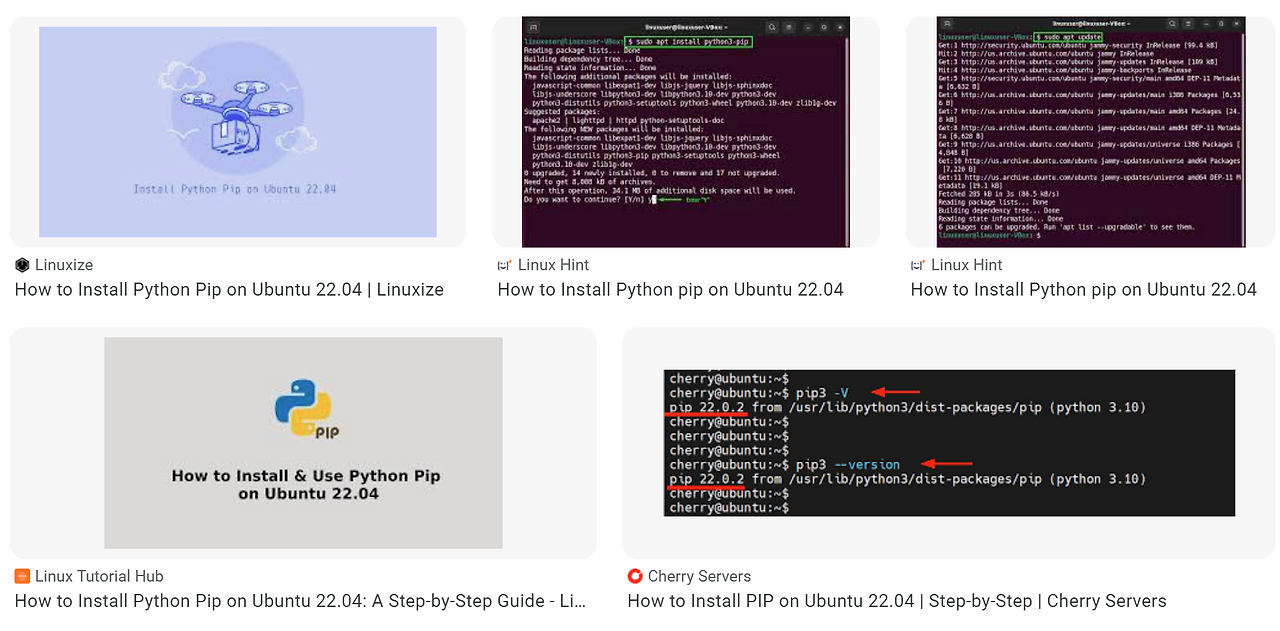Viewport: 1280px width, 631px height.
Task: Open the Linux Hint title below the apt update terminal
Action: (1084, 290)
